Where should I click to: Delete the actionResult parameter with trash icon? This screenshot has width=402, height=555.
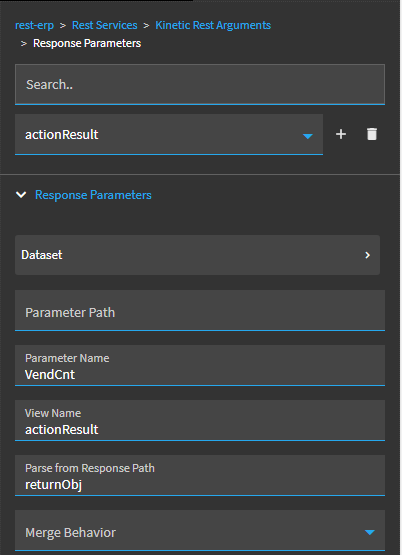click(372, 134)
